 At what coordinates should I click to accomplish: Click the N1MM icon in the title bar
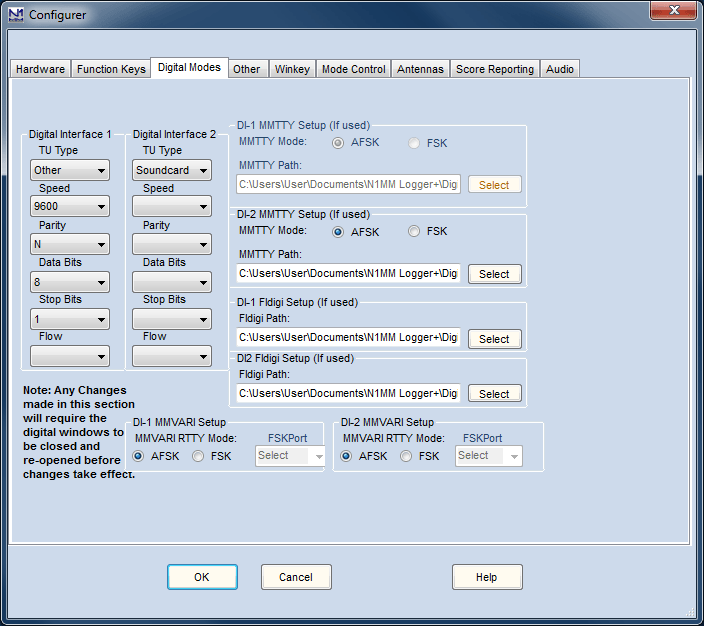[x=16, y=14]
